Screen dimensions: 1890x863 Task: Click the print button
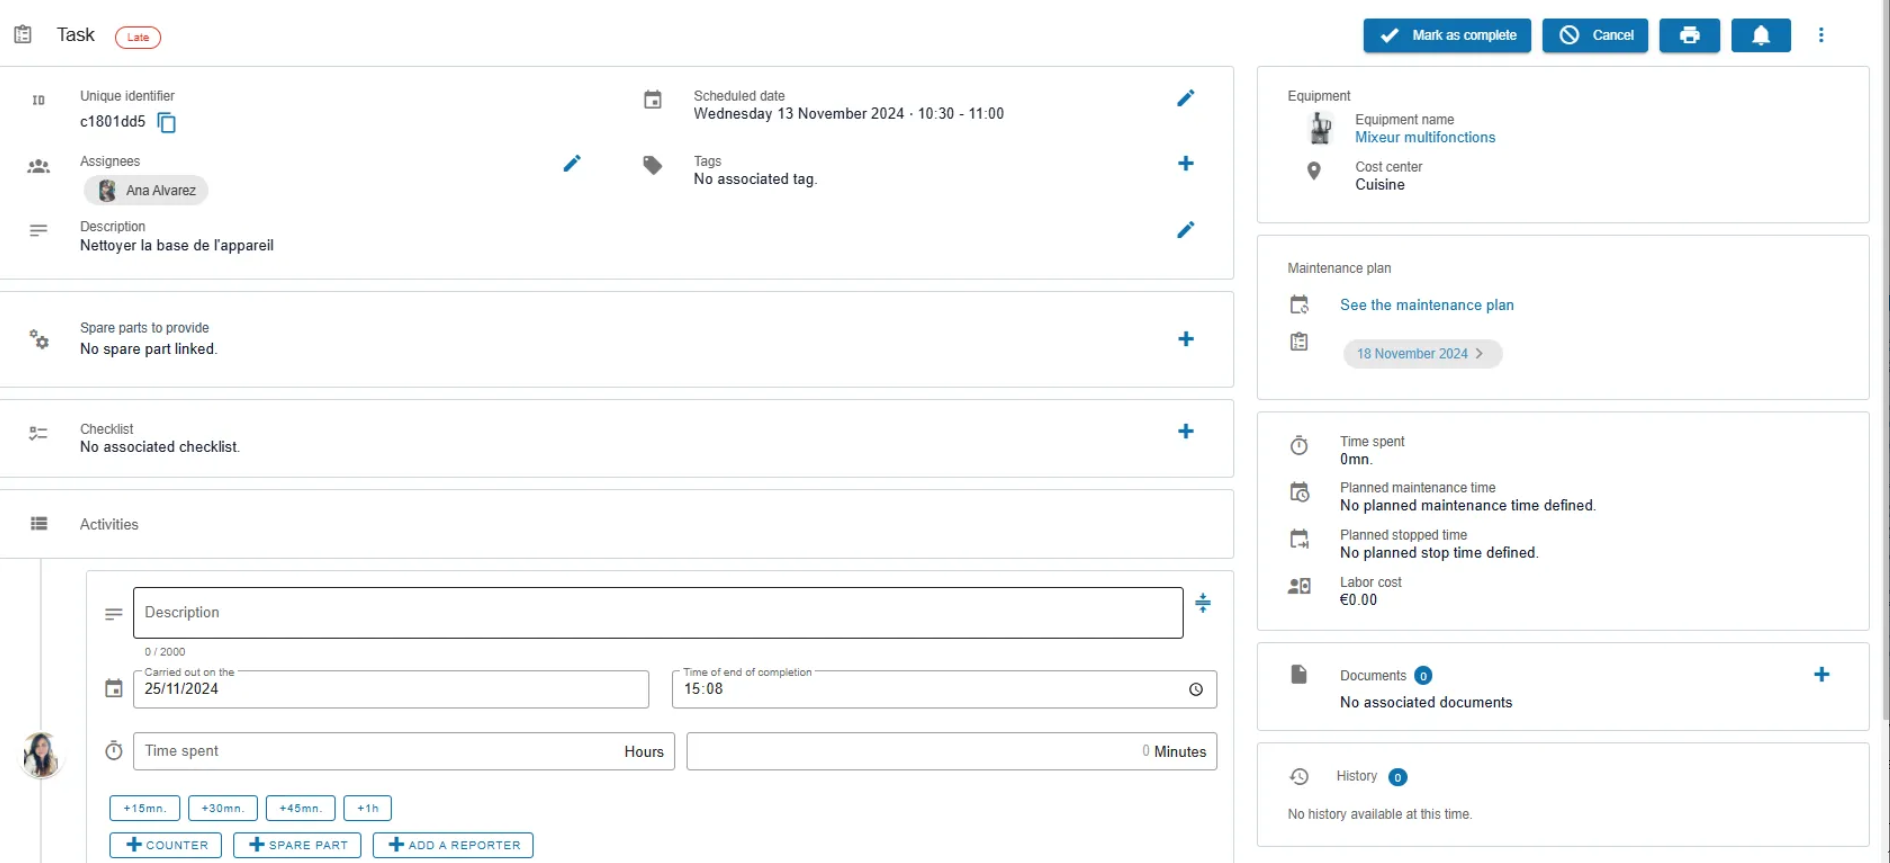click(x=1689, y=35)
